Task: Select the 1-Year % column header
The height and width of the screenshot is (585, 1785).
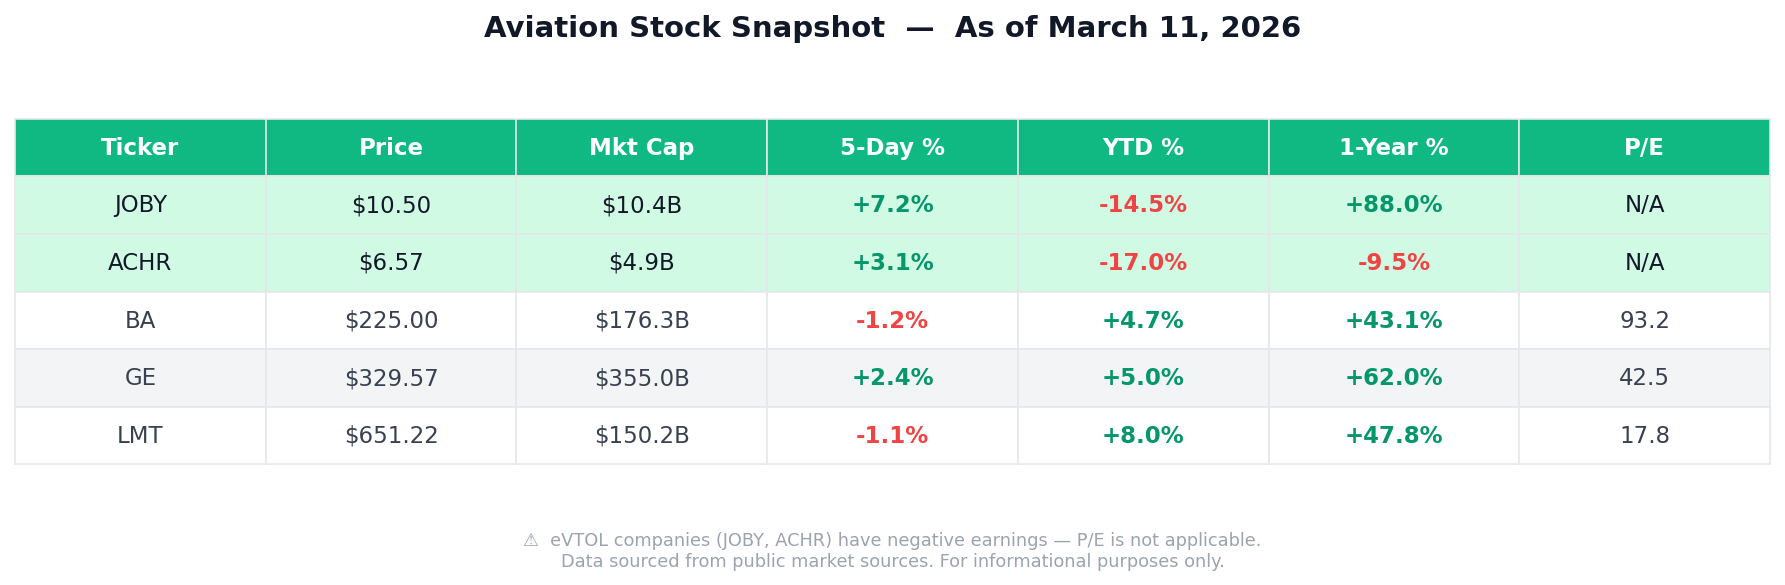Action: (x=1393, y=148)
